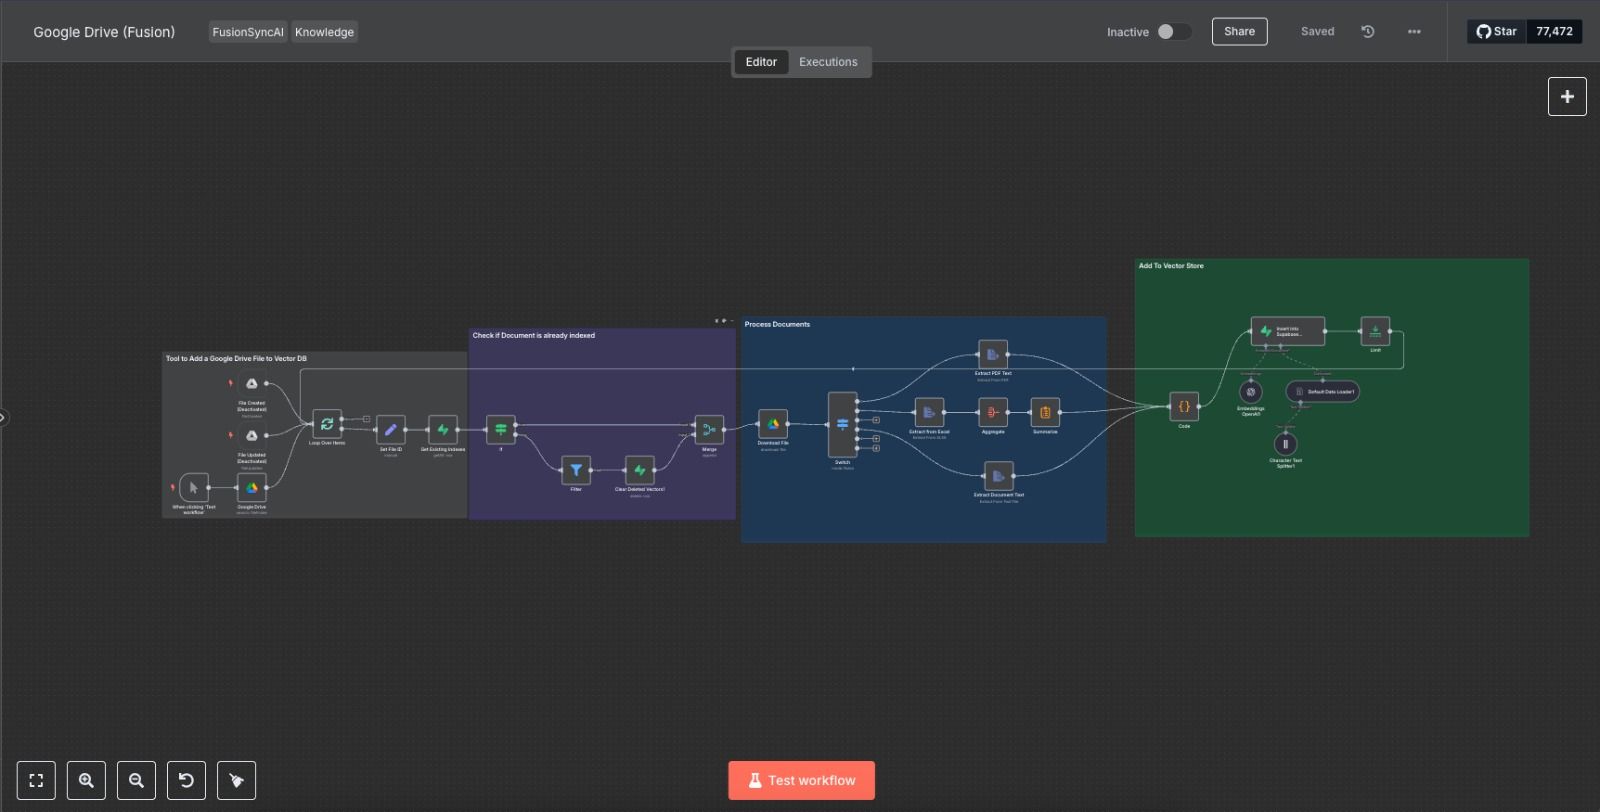Select the Set File ID node
The height and width of the screenshot is (812, 1600).
click(x=391, y=430)
